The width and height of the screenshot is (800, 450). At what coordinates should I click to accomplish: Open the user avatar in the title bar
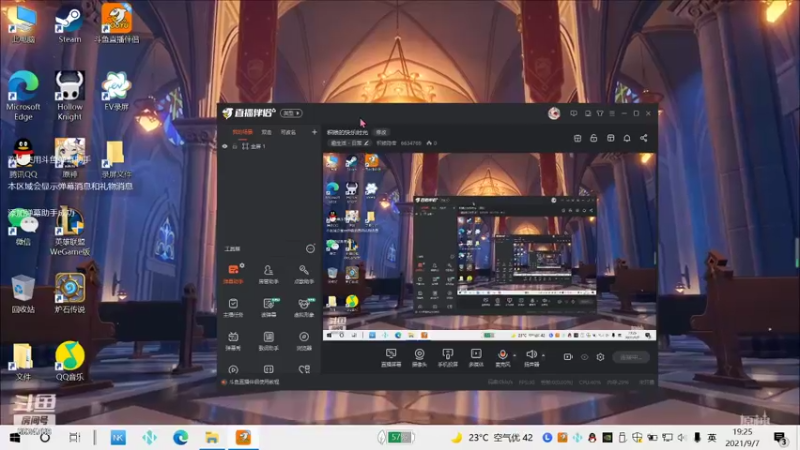[554, 113]
